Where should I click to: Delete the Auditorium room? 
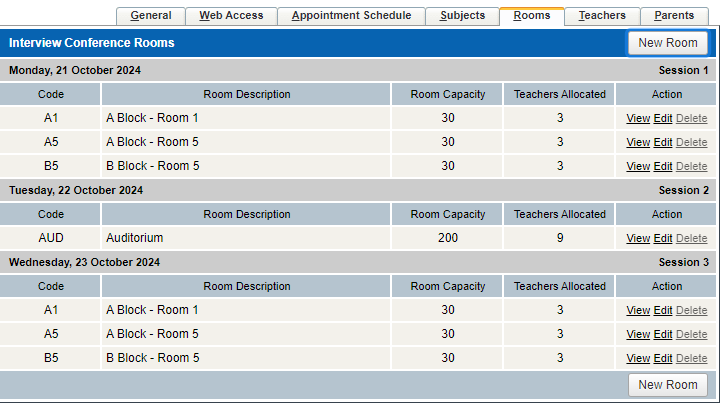coord(691,238)
